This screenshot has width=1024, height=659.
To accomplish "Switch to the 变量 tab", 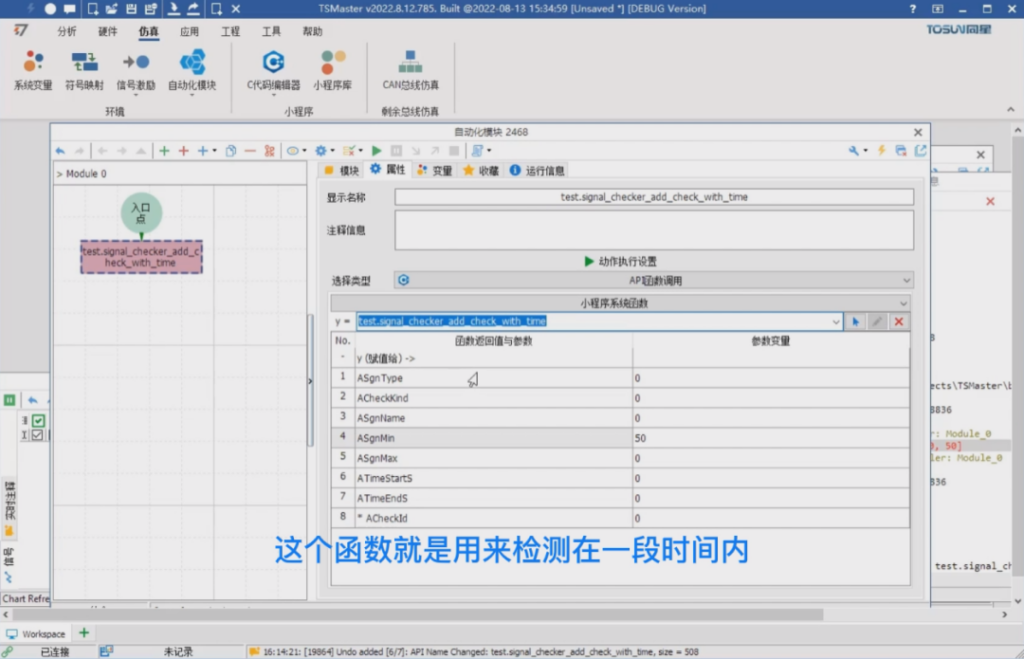I will [435, 170].
